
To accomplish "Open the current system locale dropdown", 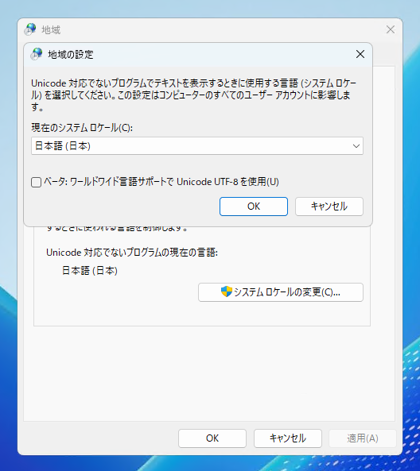I will point(197,146).
